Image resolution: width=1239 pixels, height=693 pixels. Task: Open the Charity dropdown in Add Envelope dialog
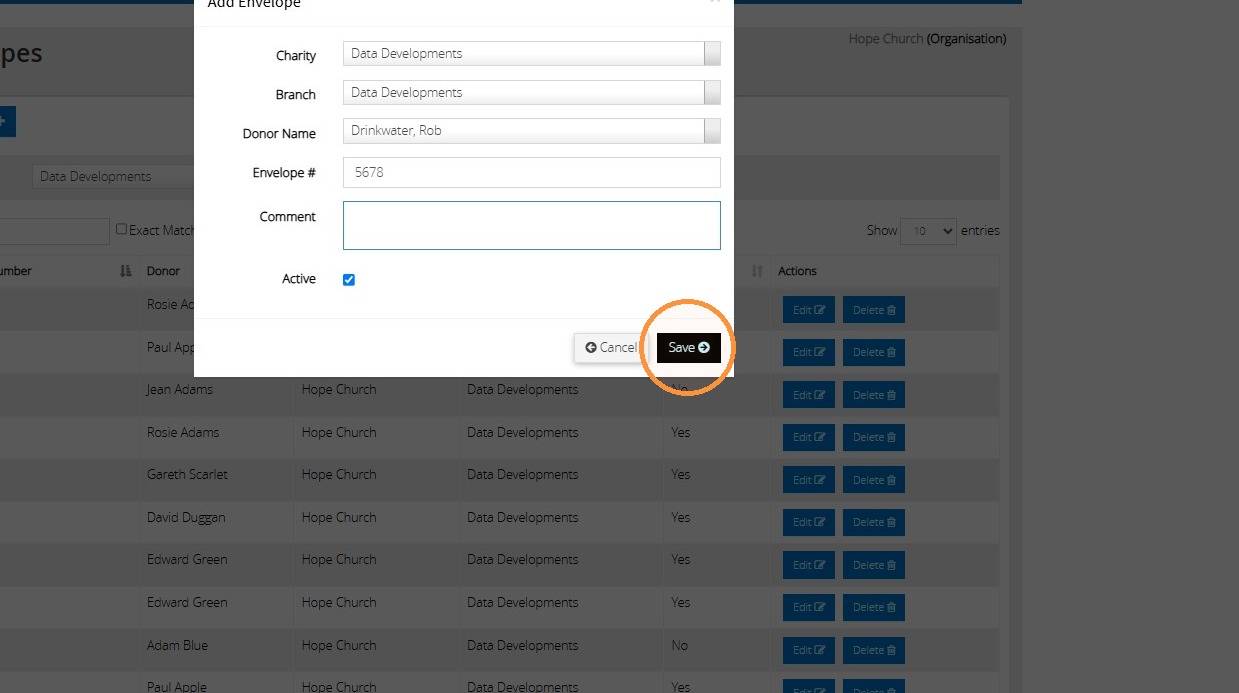tap(531, 54)
